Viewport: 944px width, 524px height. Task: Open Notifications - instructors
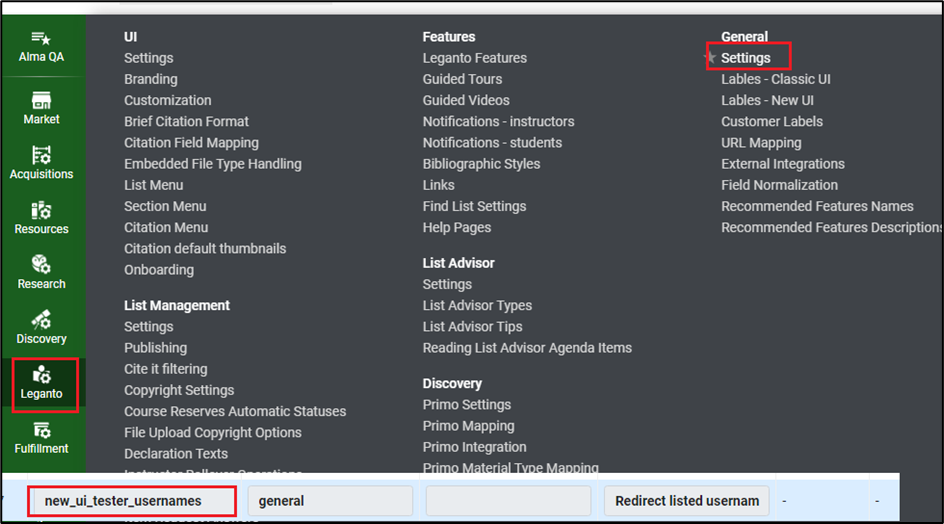(x=498, y=121)
